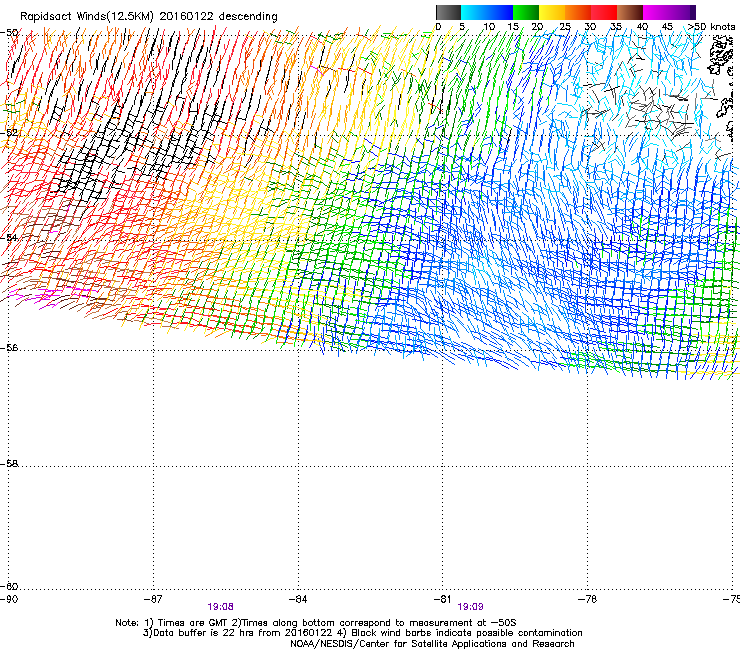Click the purple '19:08' time stamp
Image resolution: width=740 pixels, height=650 pixels.
[x=220, y=607]
